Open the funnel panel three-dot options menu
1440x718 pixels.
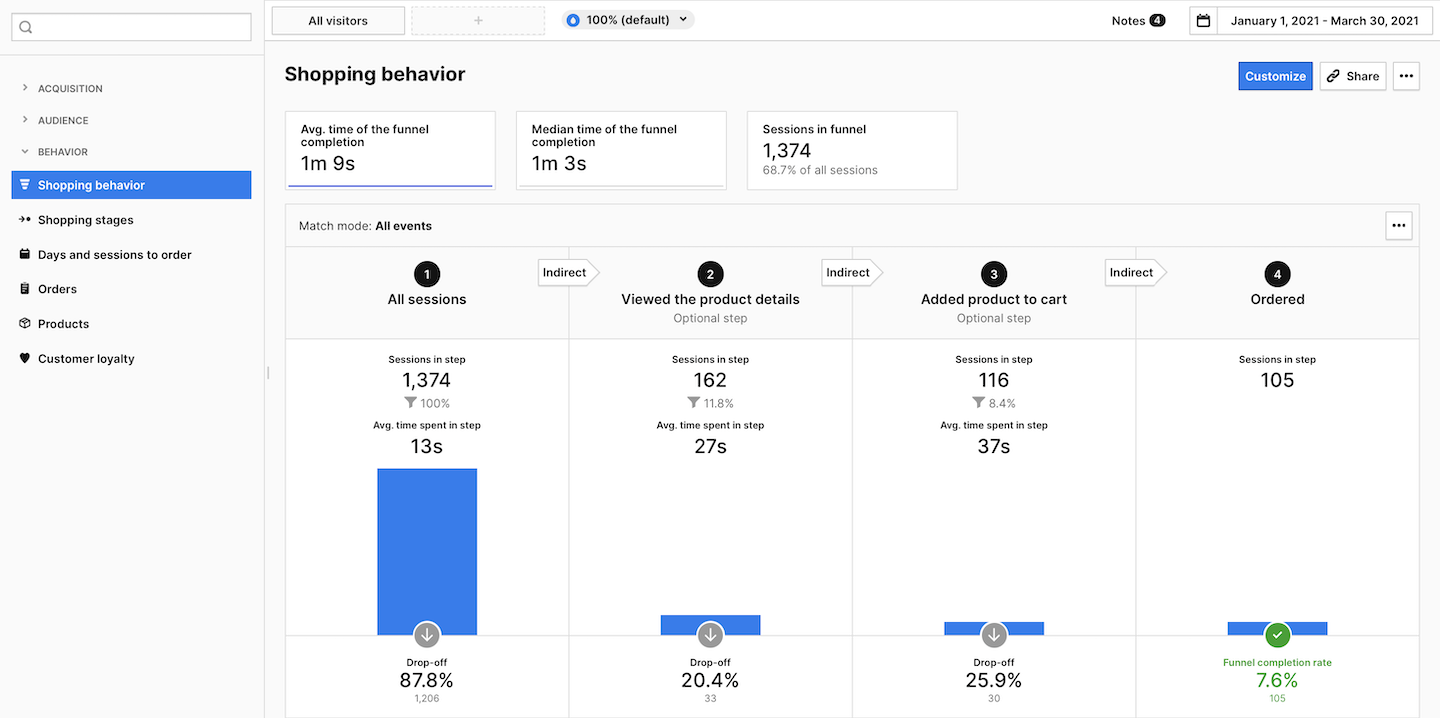pos(1398,226)
